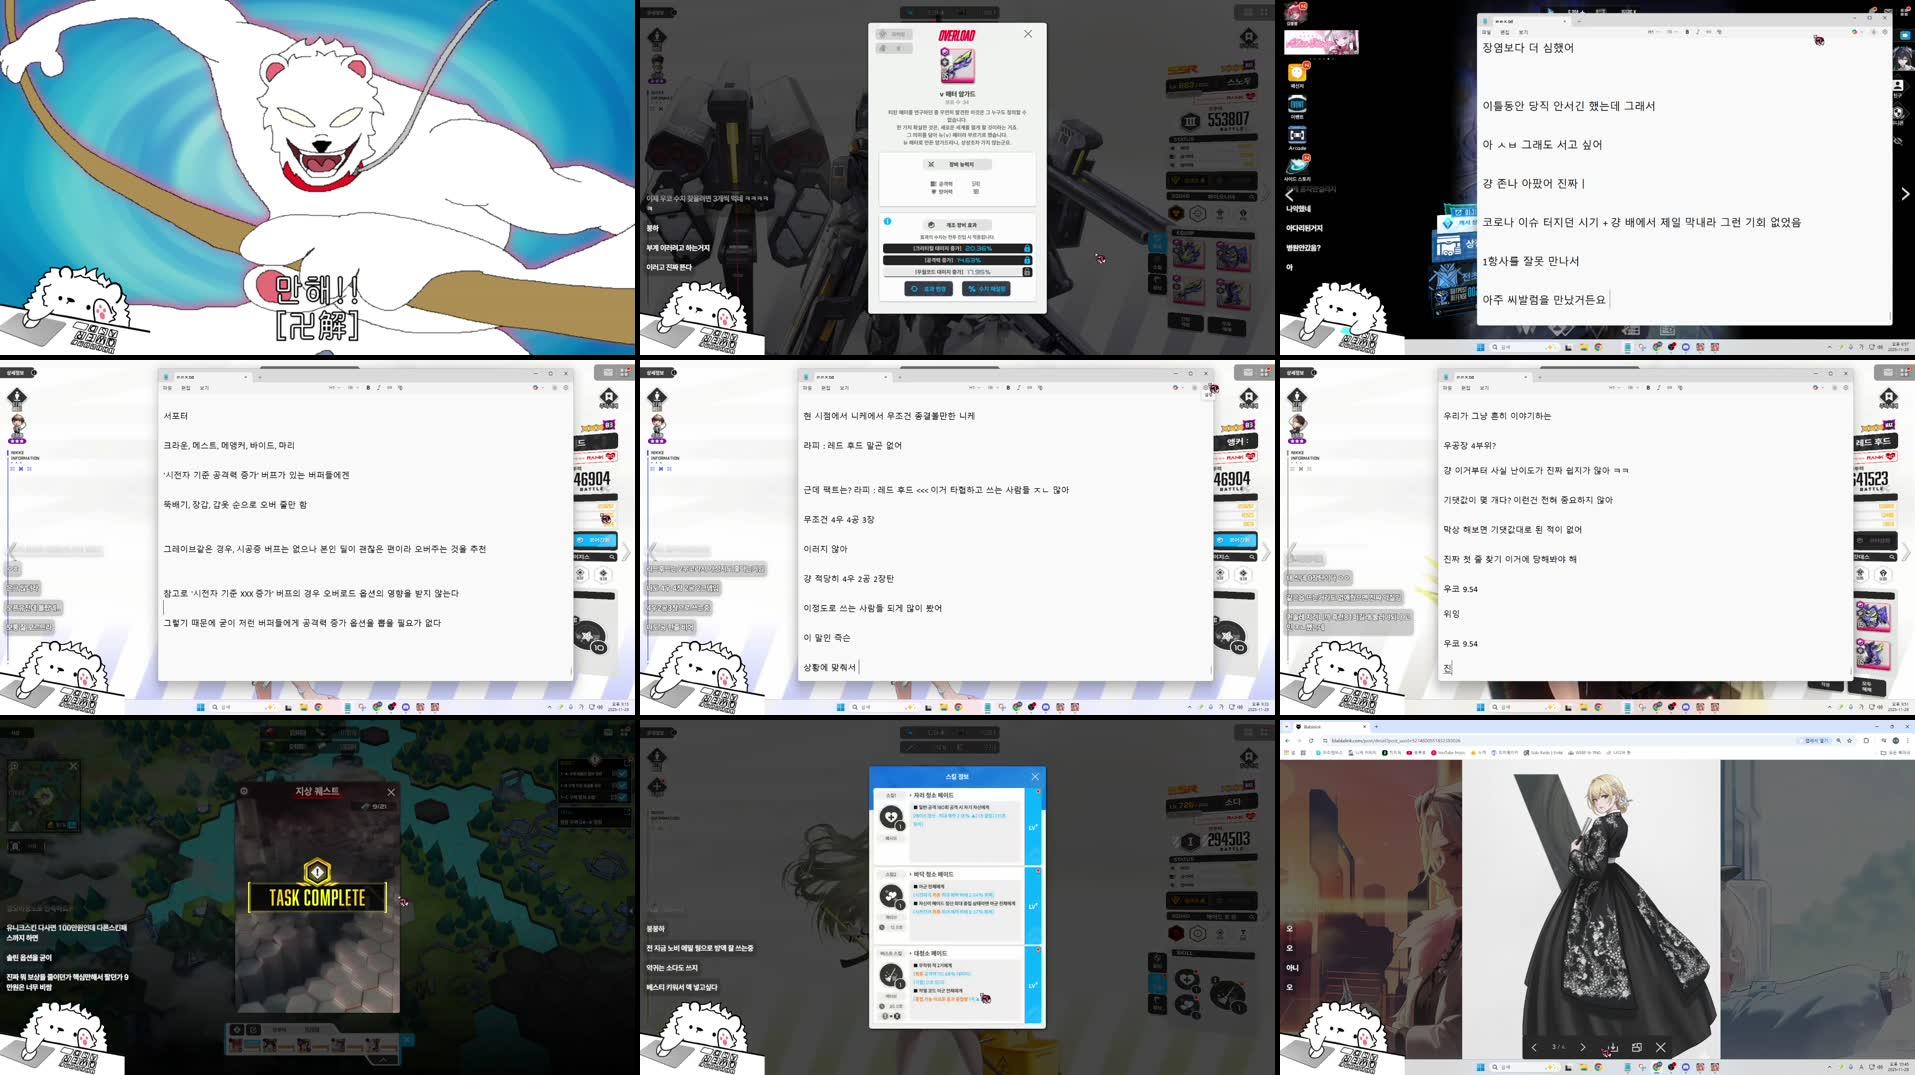Viewport: 1915px width, 1075px height.
Task: Click the download icon in the image viewer overlay
Action: tap(1613, 1048)
